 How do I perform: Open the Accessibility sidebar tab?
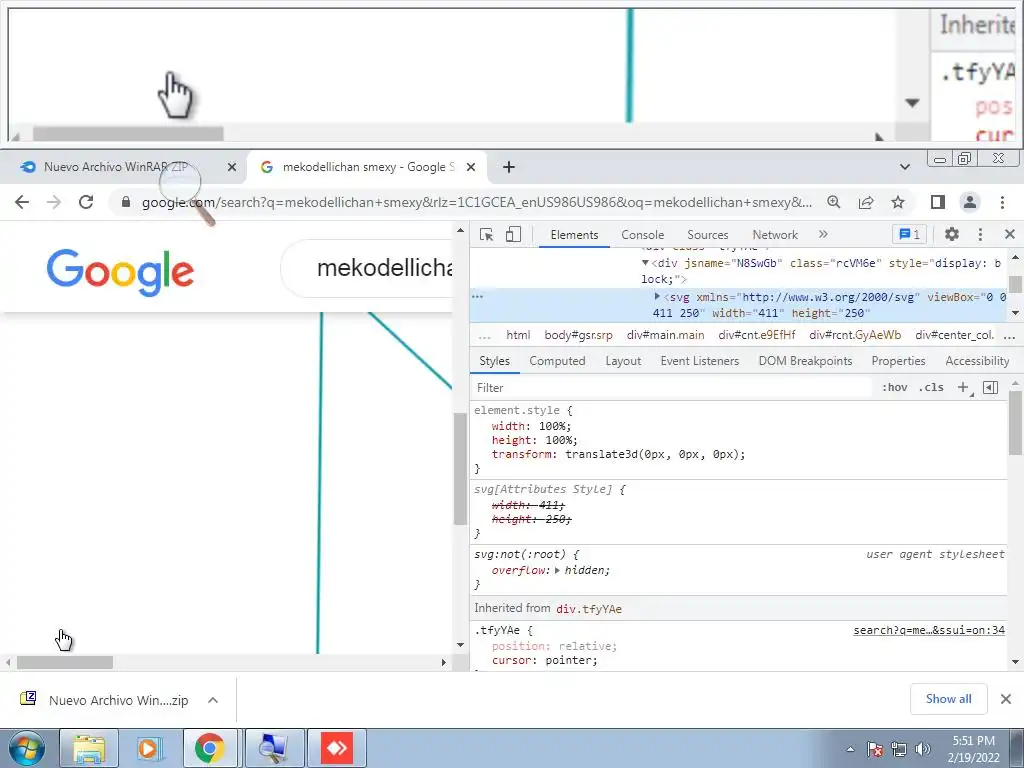(977, 361)
